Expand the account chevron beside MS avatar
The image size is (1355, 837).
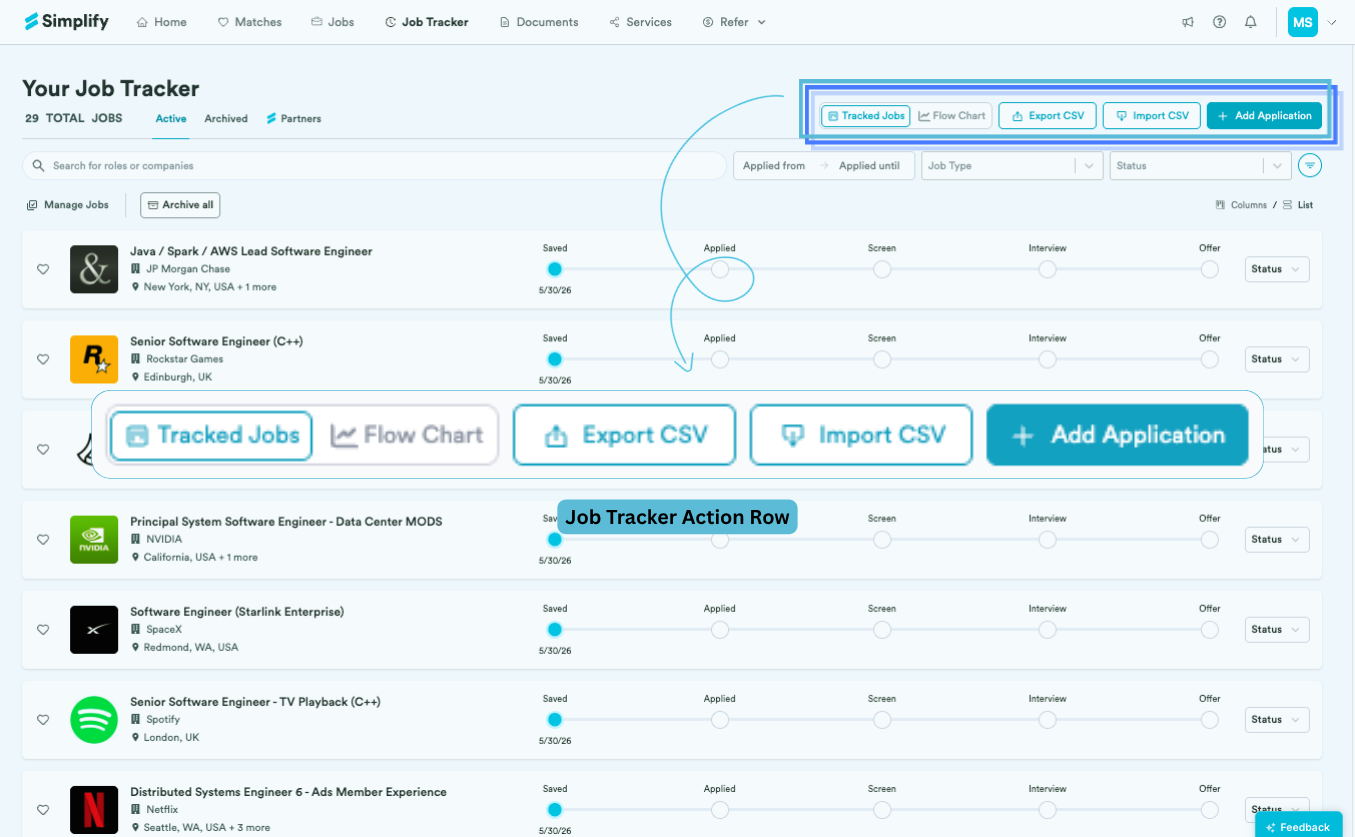click(x=1331, y=22)
